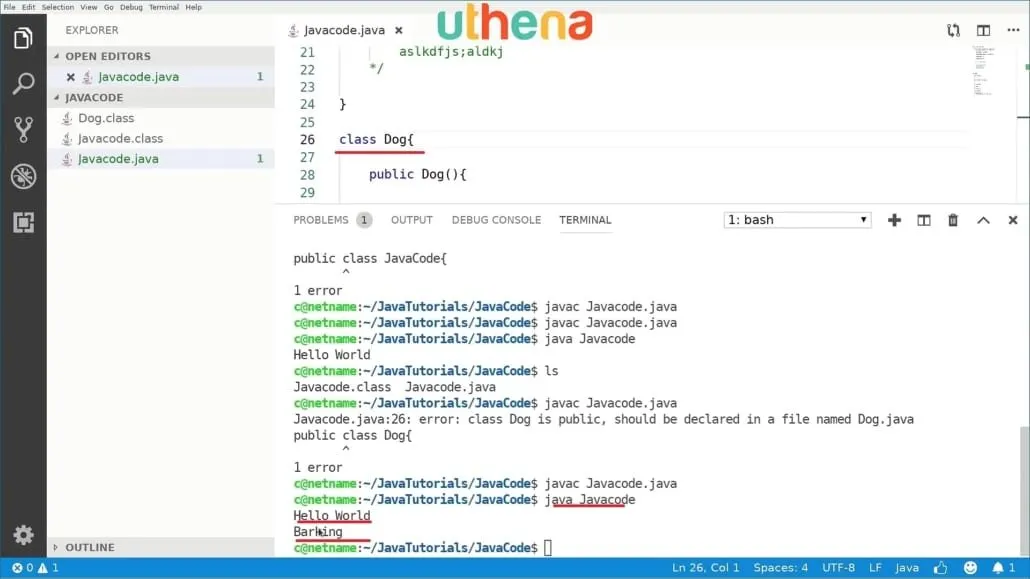This screenshot has height=579, width=1030.
Task: Switch to the Debug Console tab
Action: (x=496, y=220)
